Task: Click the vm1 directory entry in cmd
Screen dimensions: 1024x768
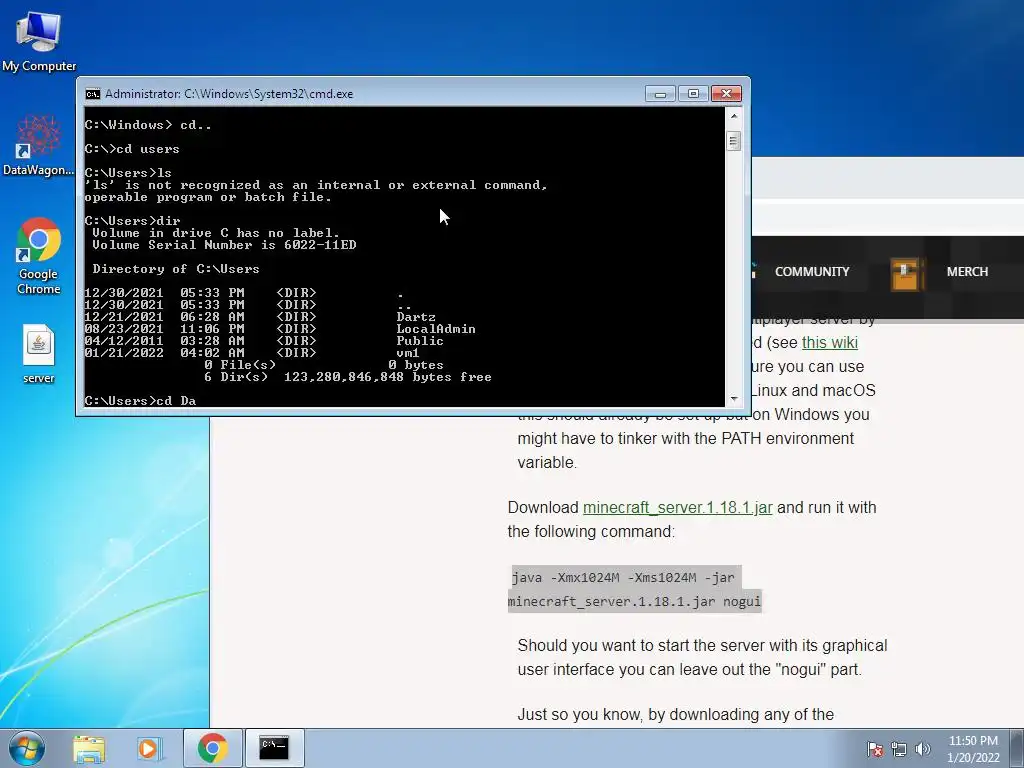Action: [408, 353]
